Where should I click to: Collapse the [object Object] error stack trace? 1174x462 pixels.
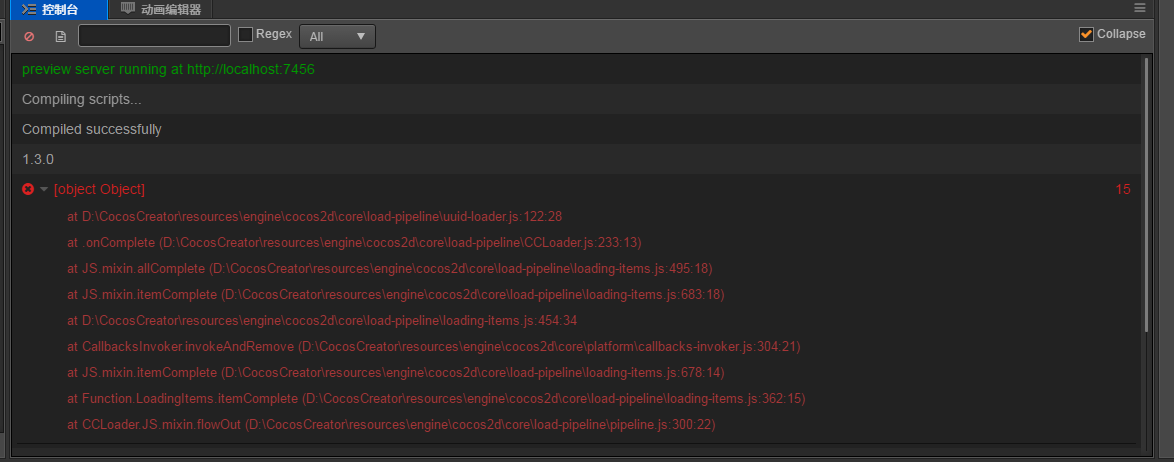click(x=44, y=189)
